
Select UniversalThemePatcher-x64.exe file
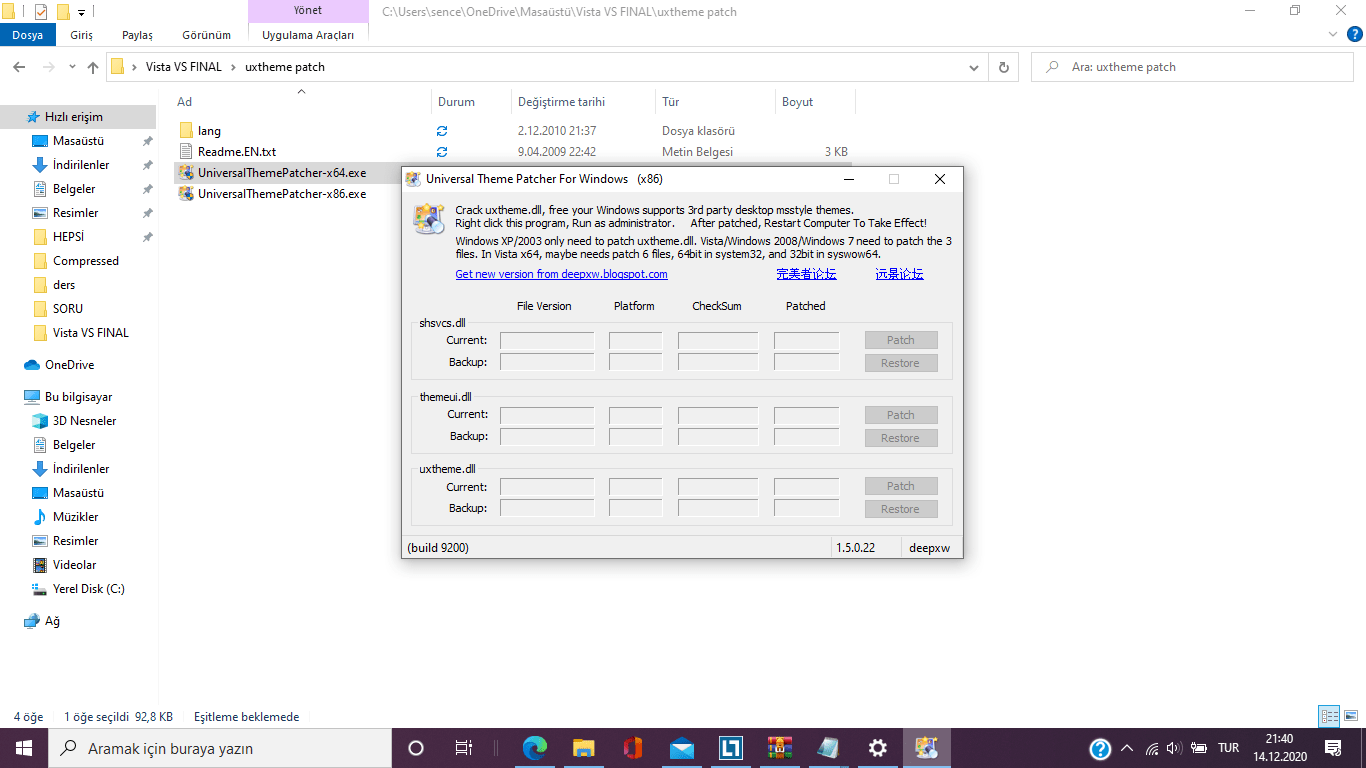(x=282, y=173)
